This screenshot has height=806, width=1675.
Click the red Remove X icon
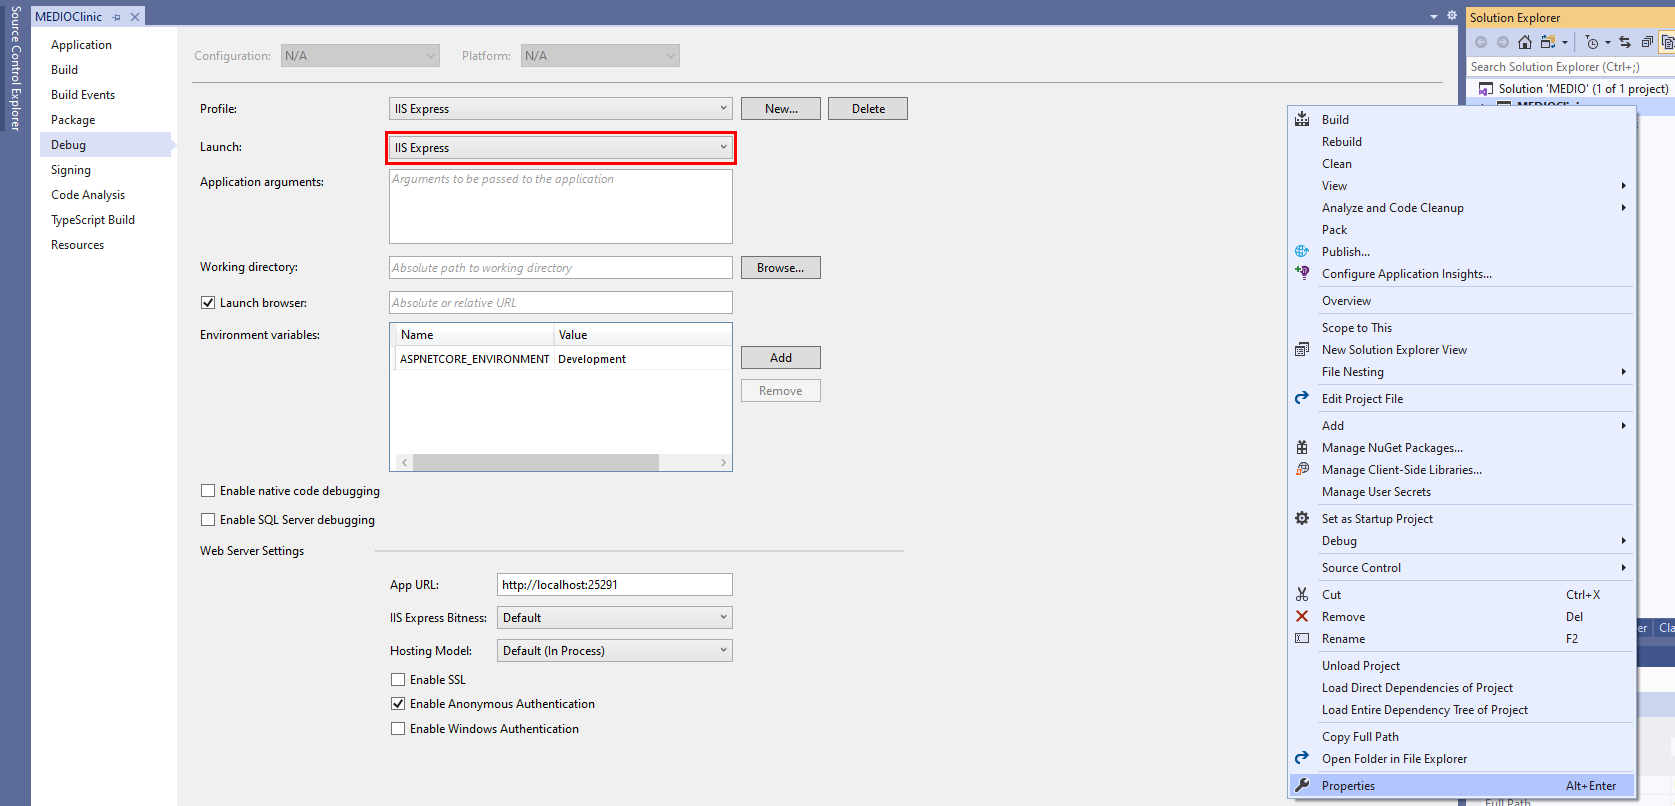coord(1302,617)
